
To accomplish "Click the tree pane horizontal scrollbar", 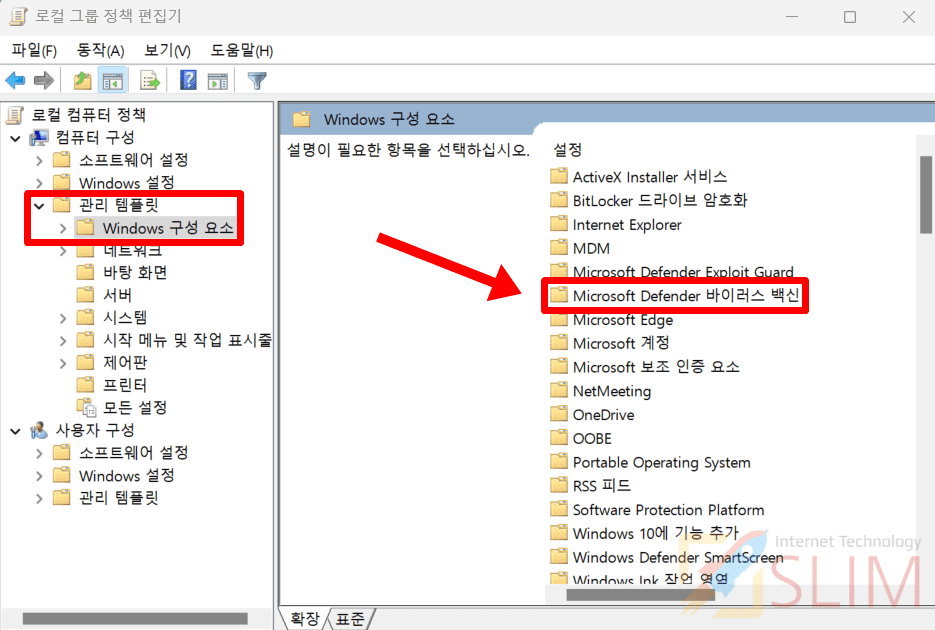I will 135,619.
